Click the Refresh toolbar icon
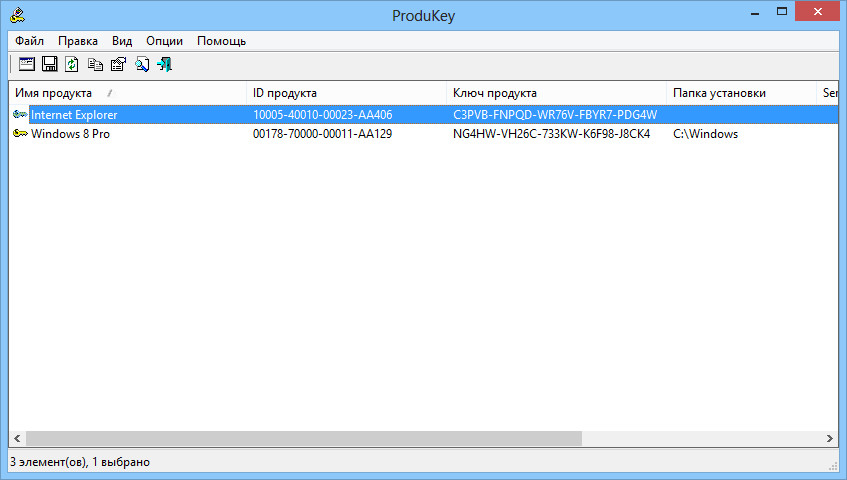The height and width of the screenshot is (480, 847). coord(72,64)
